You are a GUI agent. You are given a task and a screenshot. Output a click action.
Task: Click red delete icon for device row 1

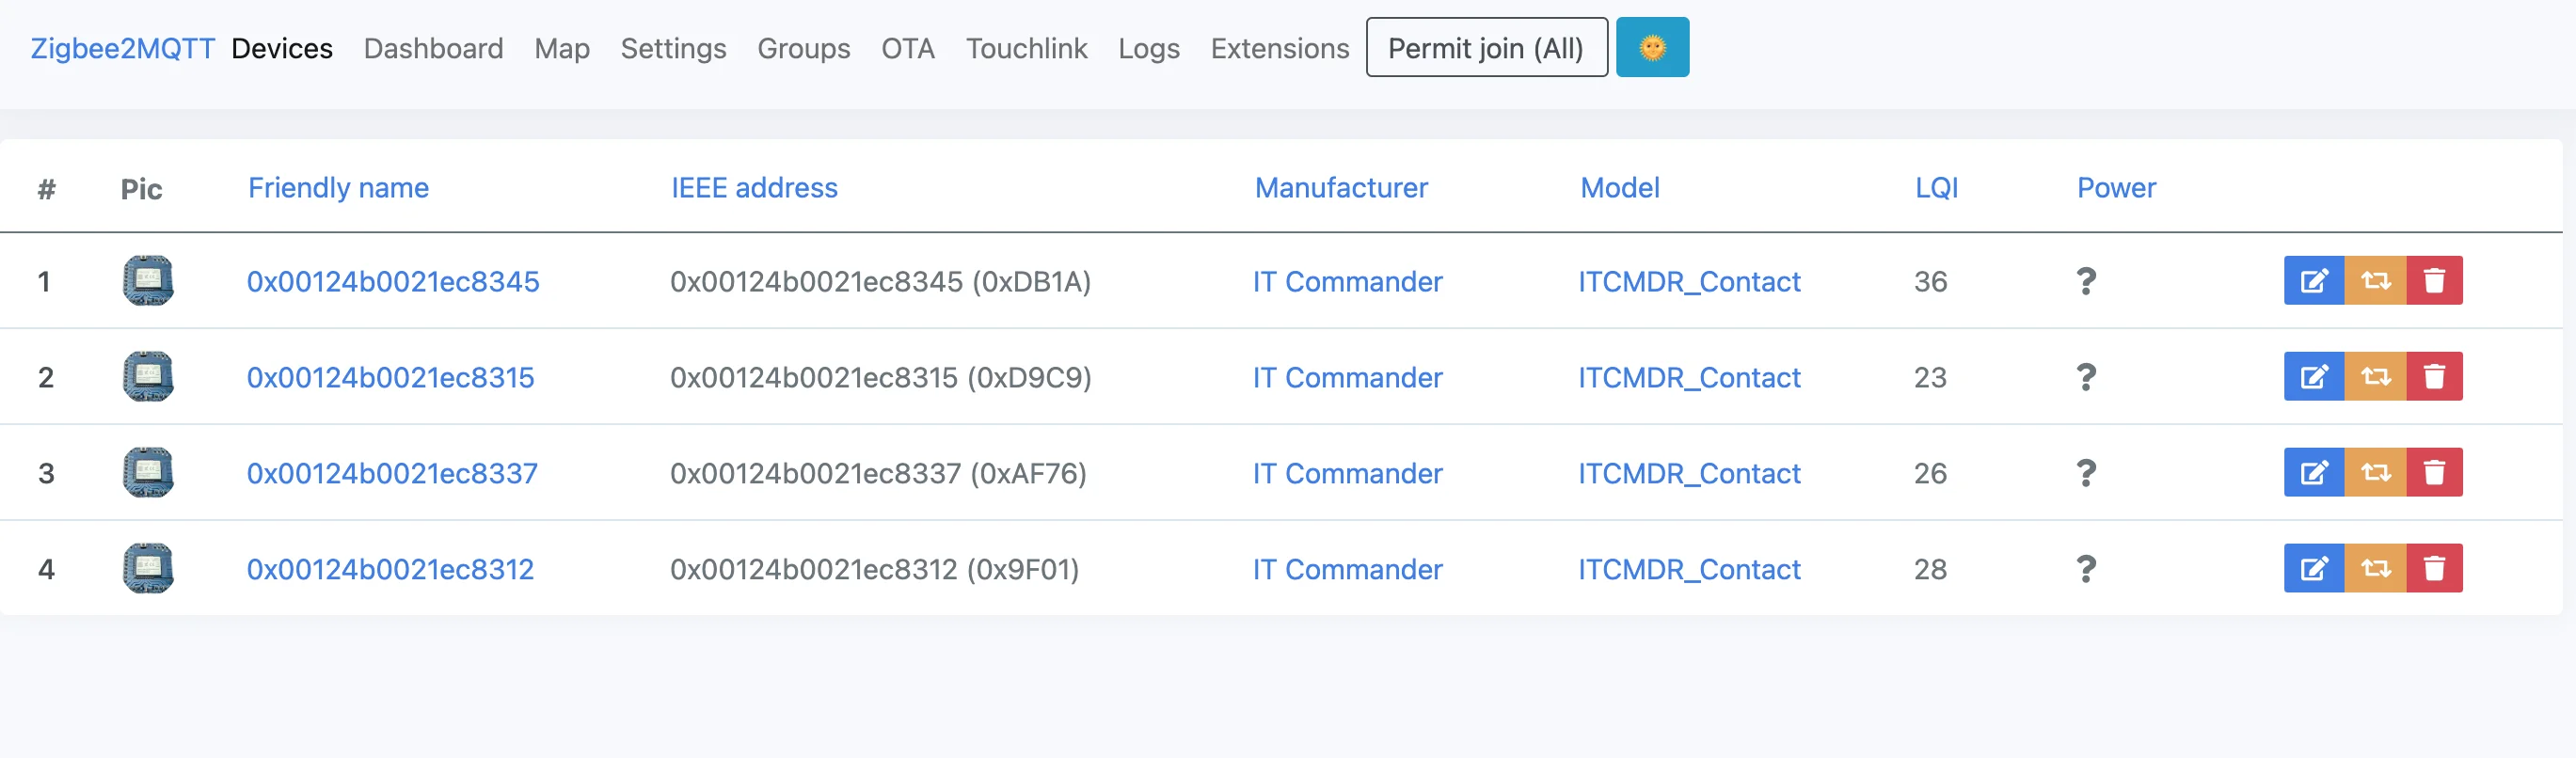coord(2434,281)
